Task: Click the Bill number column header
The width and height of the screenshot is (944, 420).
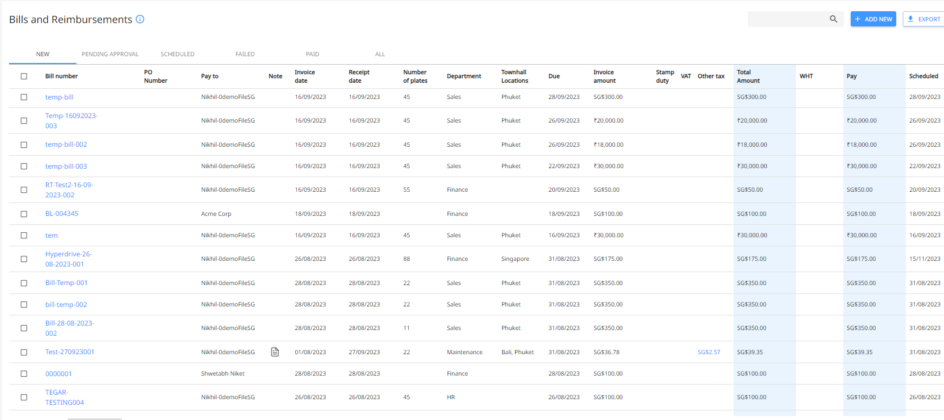Action: [61, 76]
